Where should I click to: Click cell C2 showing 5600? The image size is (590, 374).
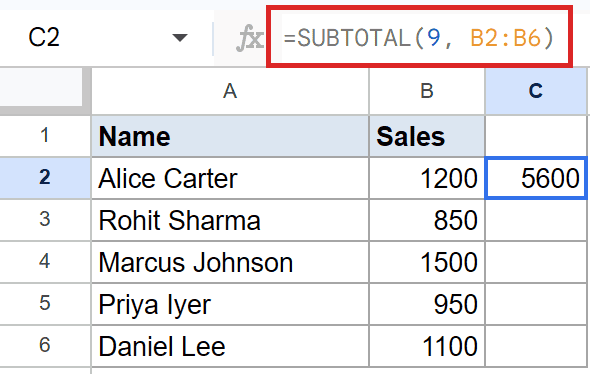tap(536, 178)
